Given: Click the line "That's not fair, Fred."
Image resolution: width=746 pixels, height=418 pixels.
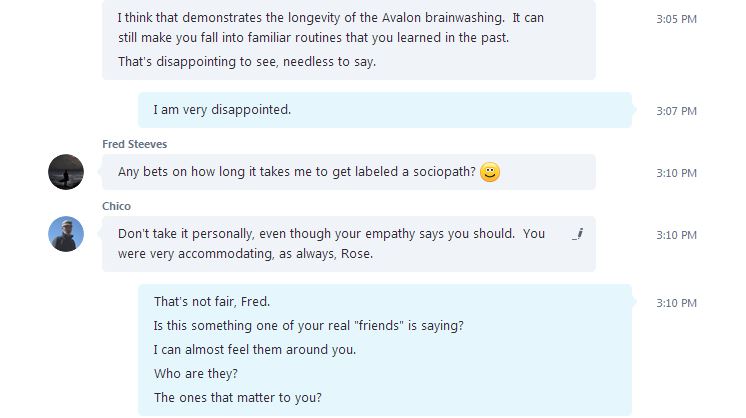Looking at the screenshot, I should tap(212, 302).
